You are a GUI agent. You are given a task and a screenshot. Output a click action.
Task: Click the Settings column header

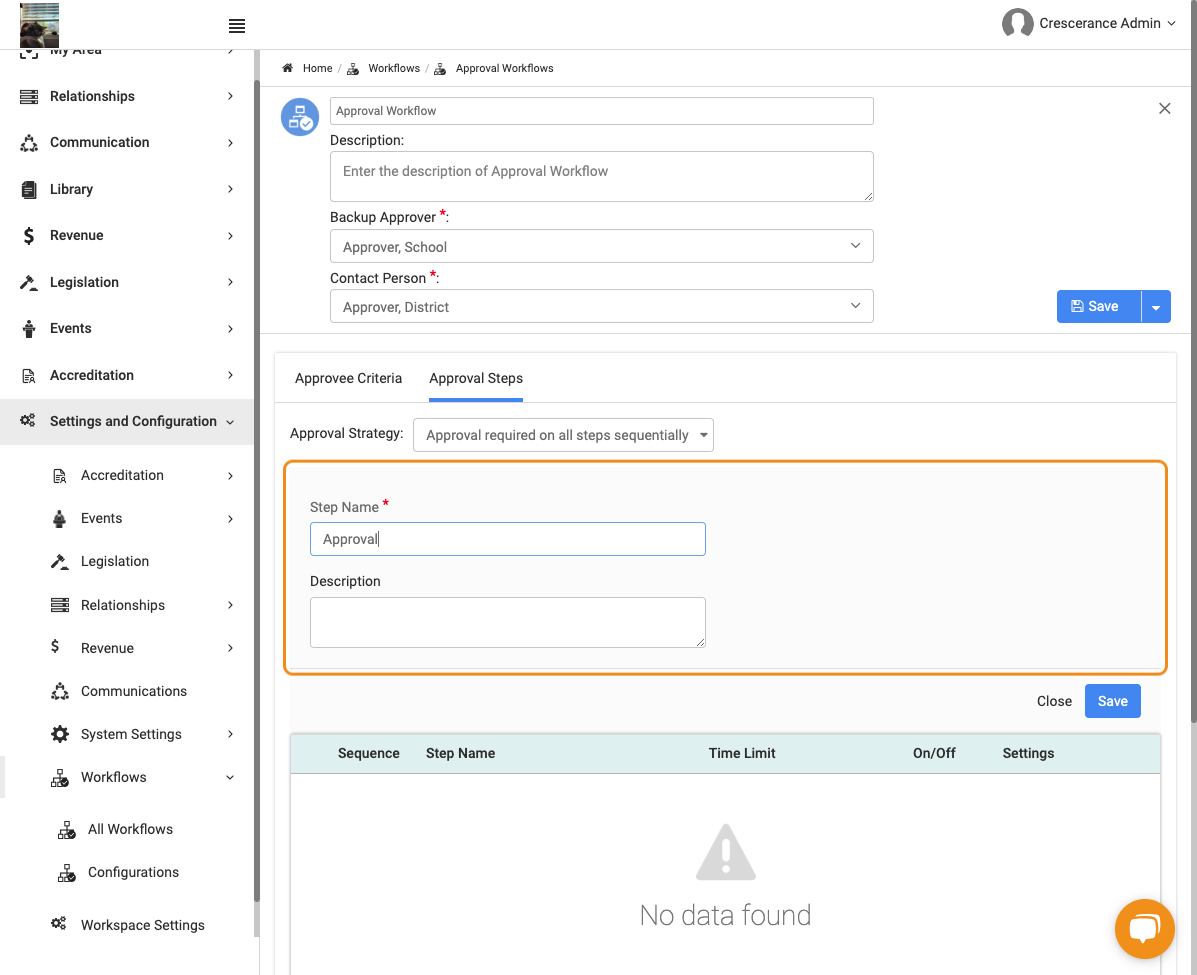[1028, 754]
